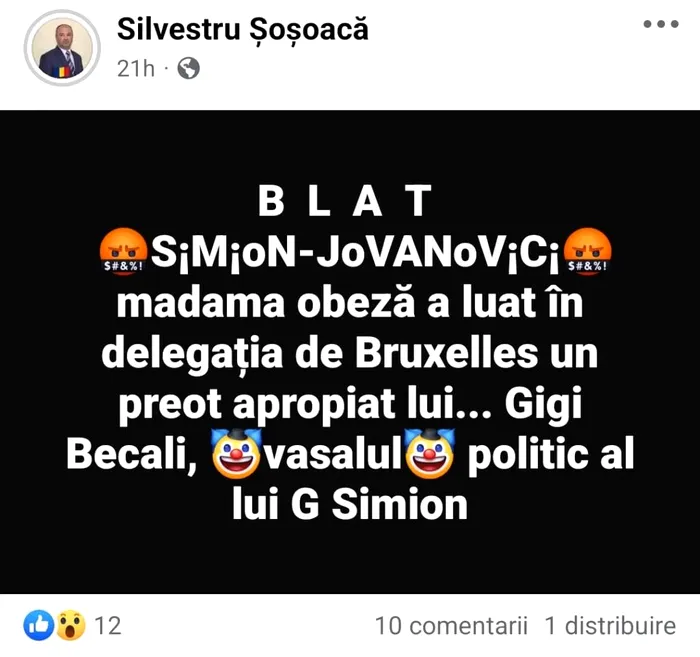Click the Gigi text in the post
The width and height of the screenshot is (700, 657).
[543, 405]
